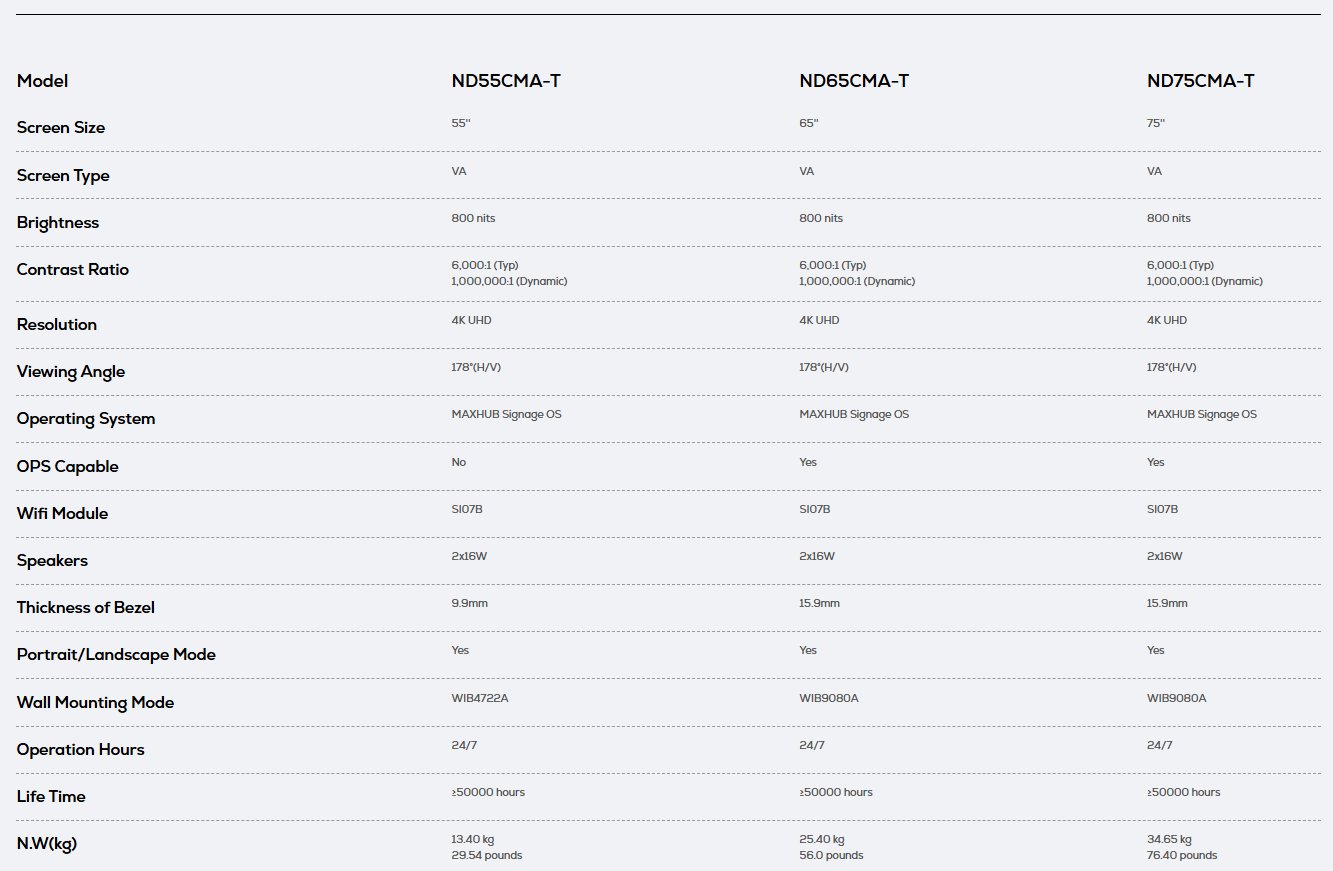
Task: Click the 25.40 kg weight value
Action: (822, 840)
